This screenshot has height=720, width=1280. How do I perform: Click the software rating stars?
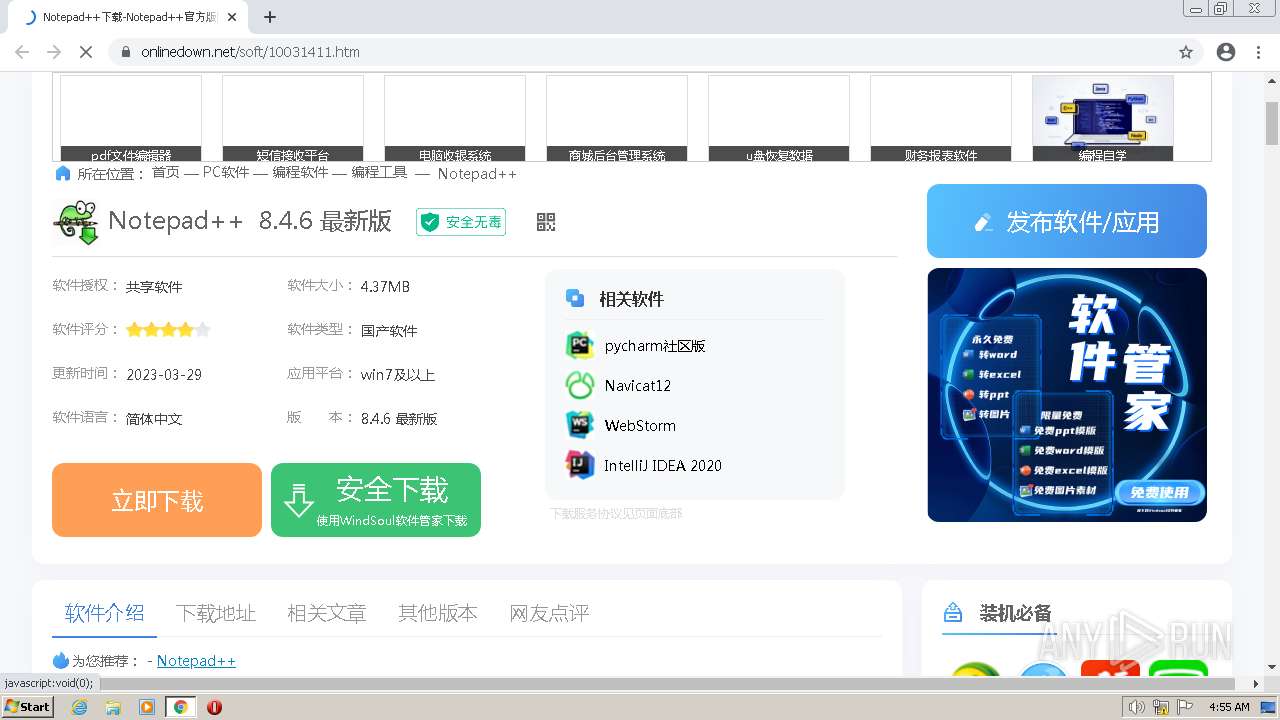point(168,330)
